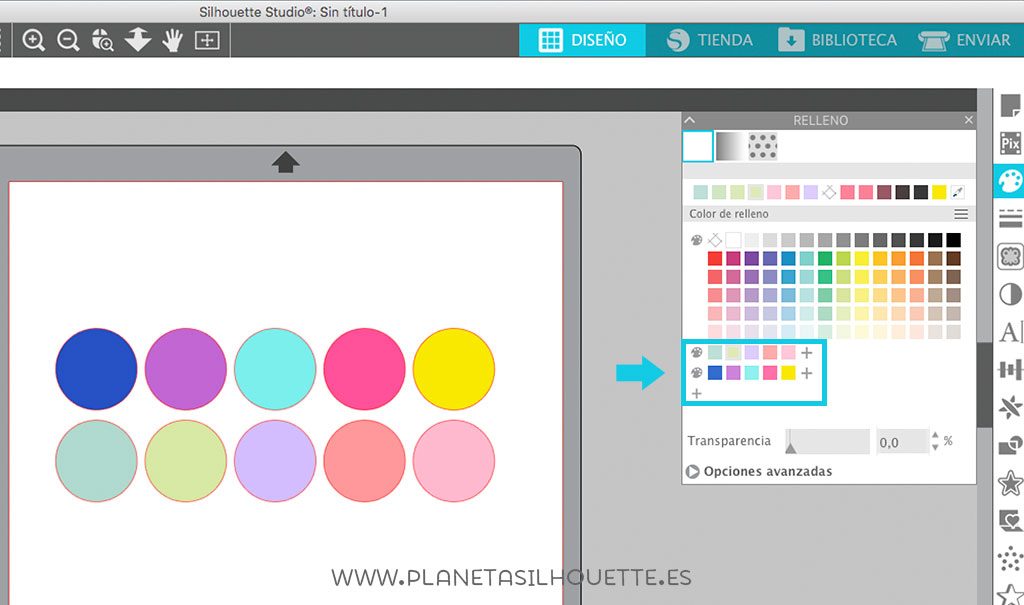Screen dimensions: 1024x605
Task: Click the Fill palette panel icon
Action: click(x=1010, y=181)
